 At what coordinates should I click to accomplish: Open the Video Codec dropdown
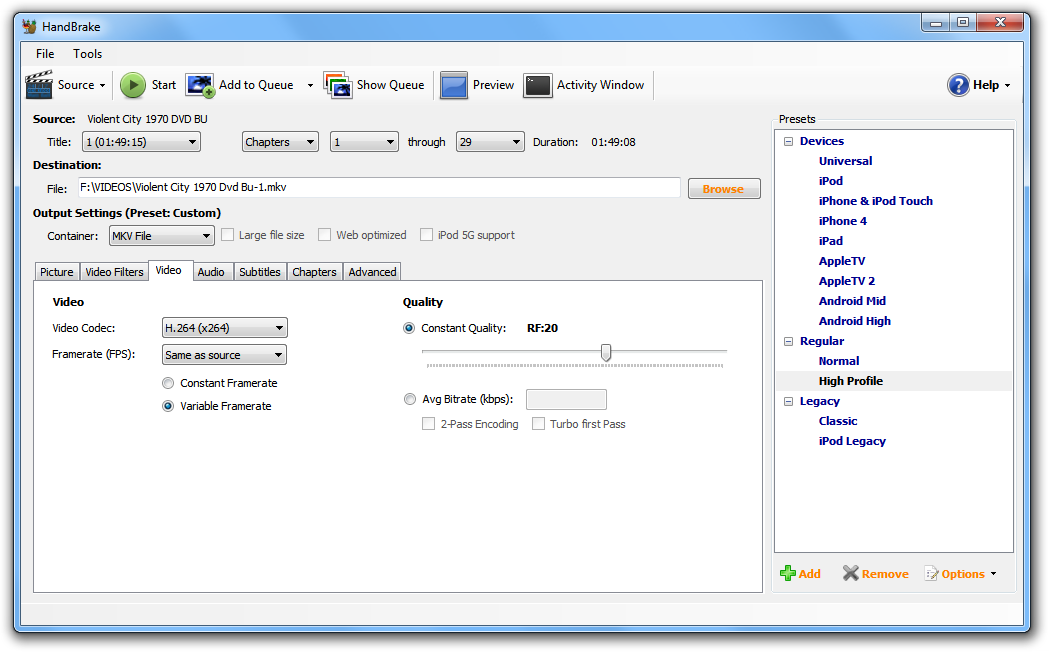coord(224,328)
